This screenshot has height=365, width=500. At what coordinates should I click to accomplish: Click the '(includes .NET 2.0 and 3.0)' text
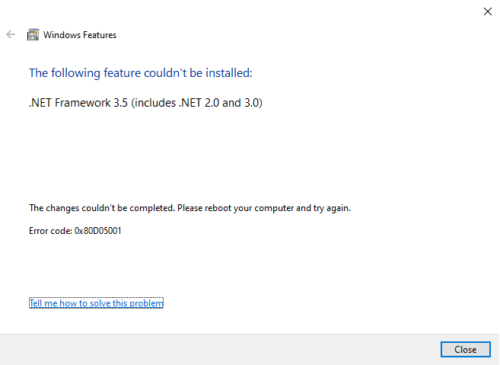coord(197,103)
